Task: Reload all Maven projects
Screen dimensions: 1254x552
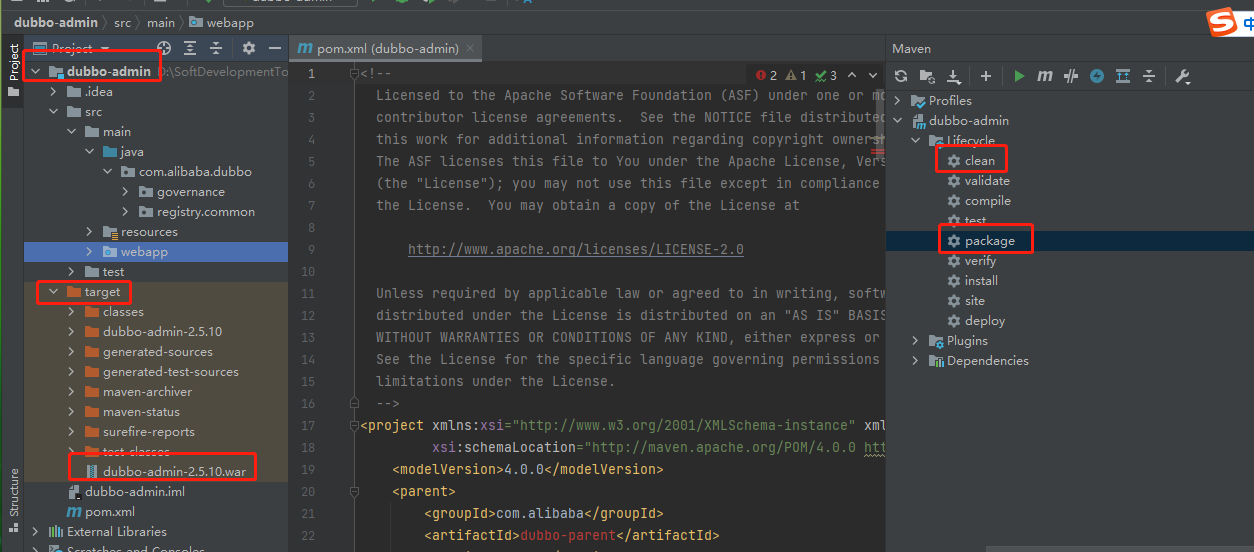Action: (901, 76)
